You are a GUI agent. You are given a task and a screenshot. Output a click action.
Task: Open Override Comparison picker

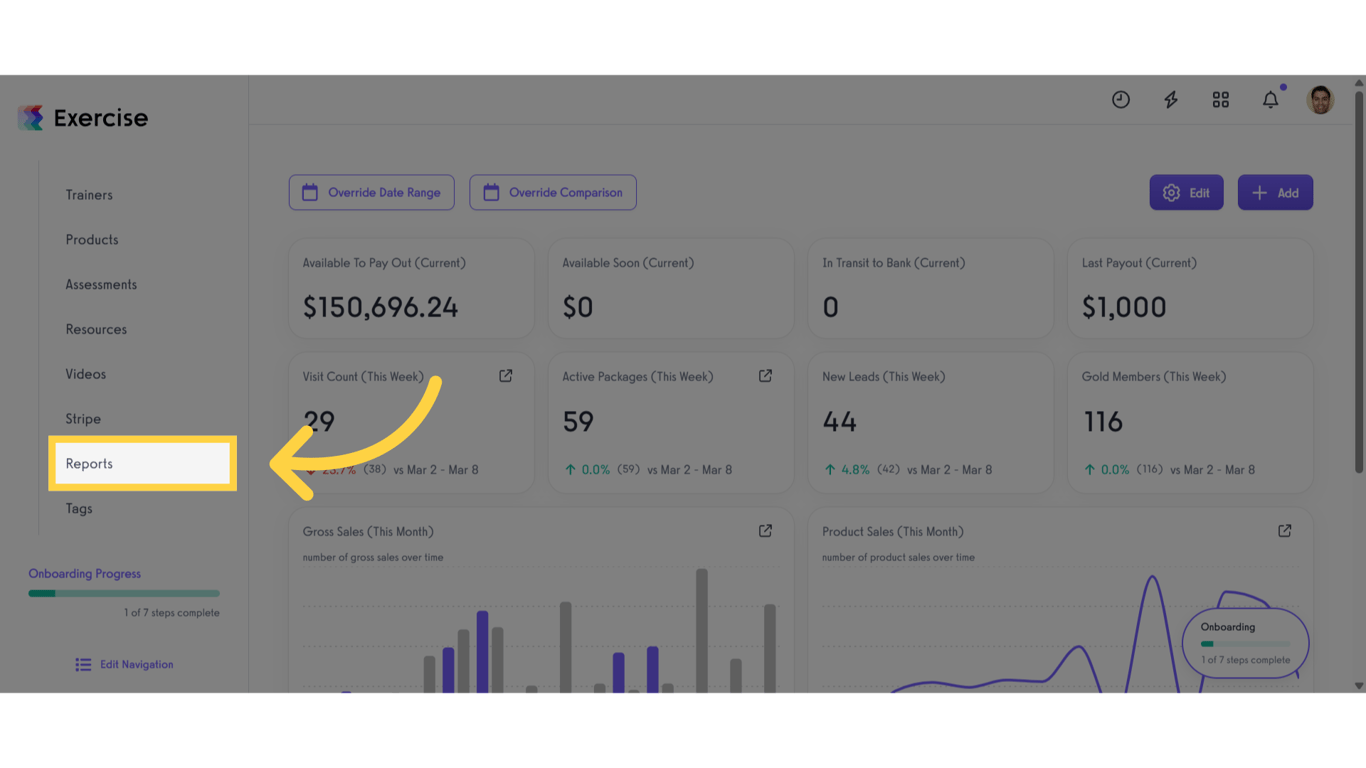click(x=553, y=193)
